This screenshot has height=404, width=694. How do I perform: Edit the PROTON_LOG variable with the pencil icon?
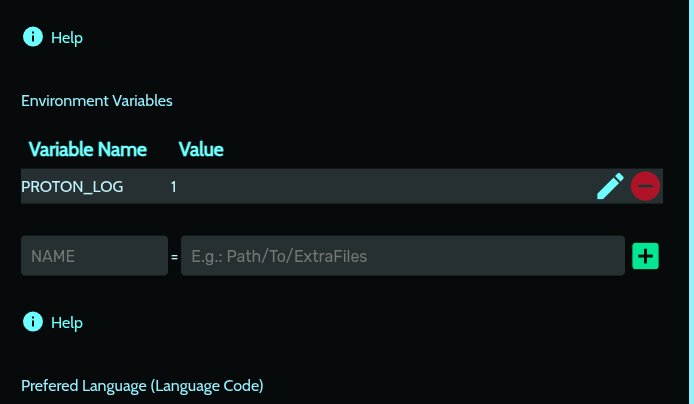click(x=610, y=186)
